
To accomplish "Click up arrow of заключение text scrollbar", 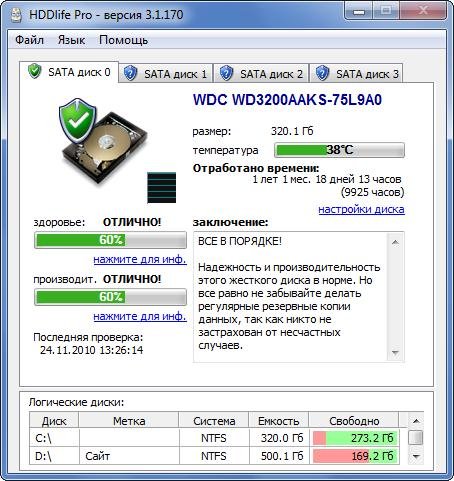I will pyautogui.click(x=395, y=242).
